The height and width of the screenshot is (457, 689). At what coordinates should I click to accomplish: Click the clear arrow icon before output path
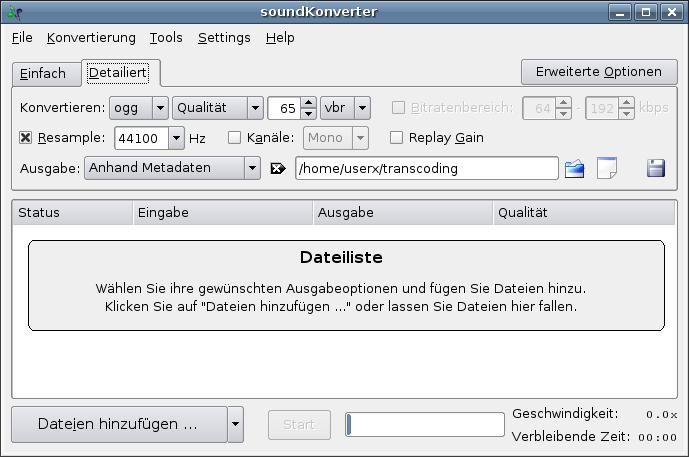pos(278,168)
